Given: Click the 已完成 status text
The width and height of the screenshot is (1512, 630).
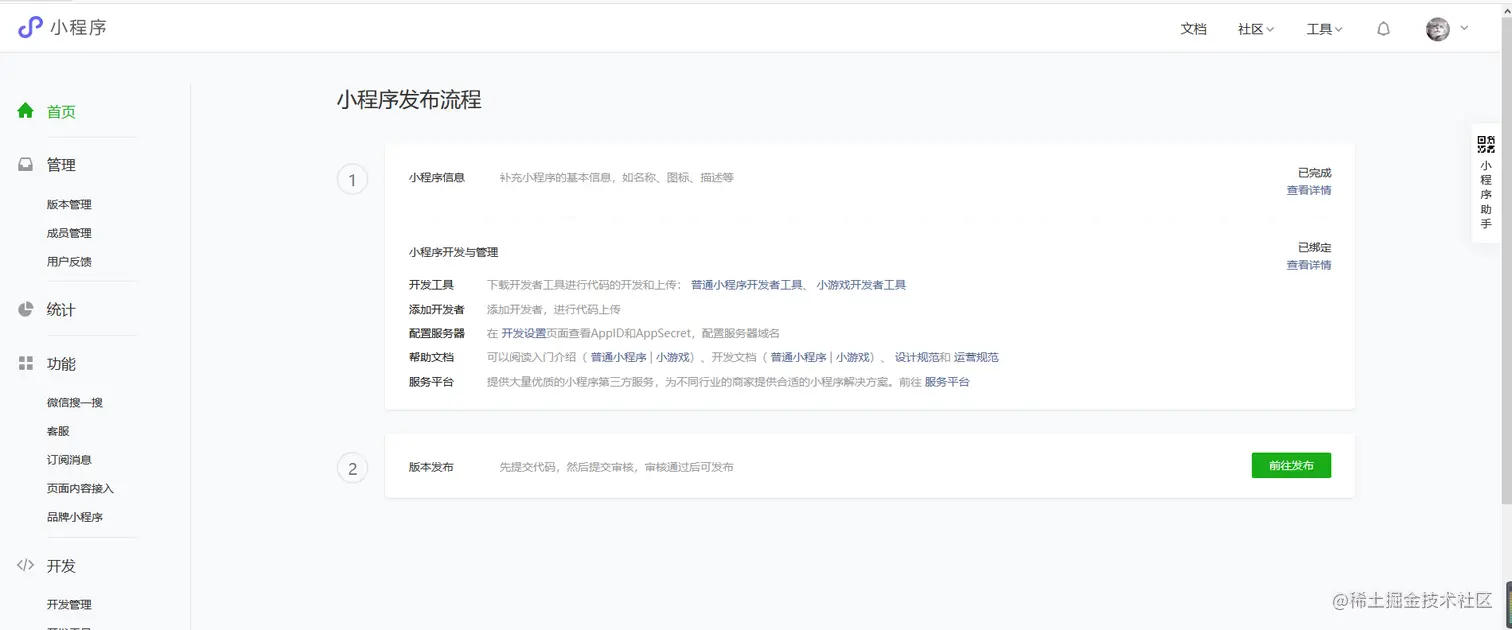Looking at the screenshot, I should point(1314,173).
